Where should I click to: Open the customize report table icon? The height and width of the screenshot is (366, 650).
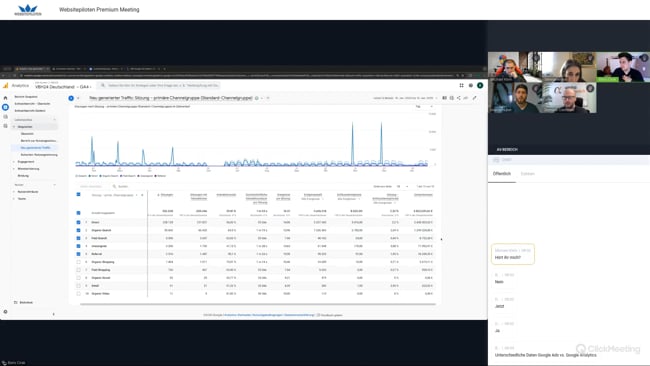click(x=451, y=98)
